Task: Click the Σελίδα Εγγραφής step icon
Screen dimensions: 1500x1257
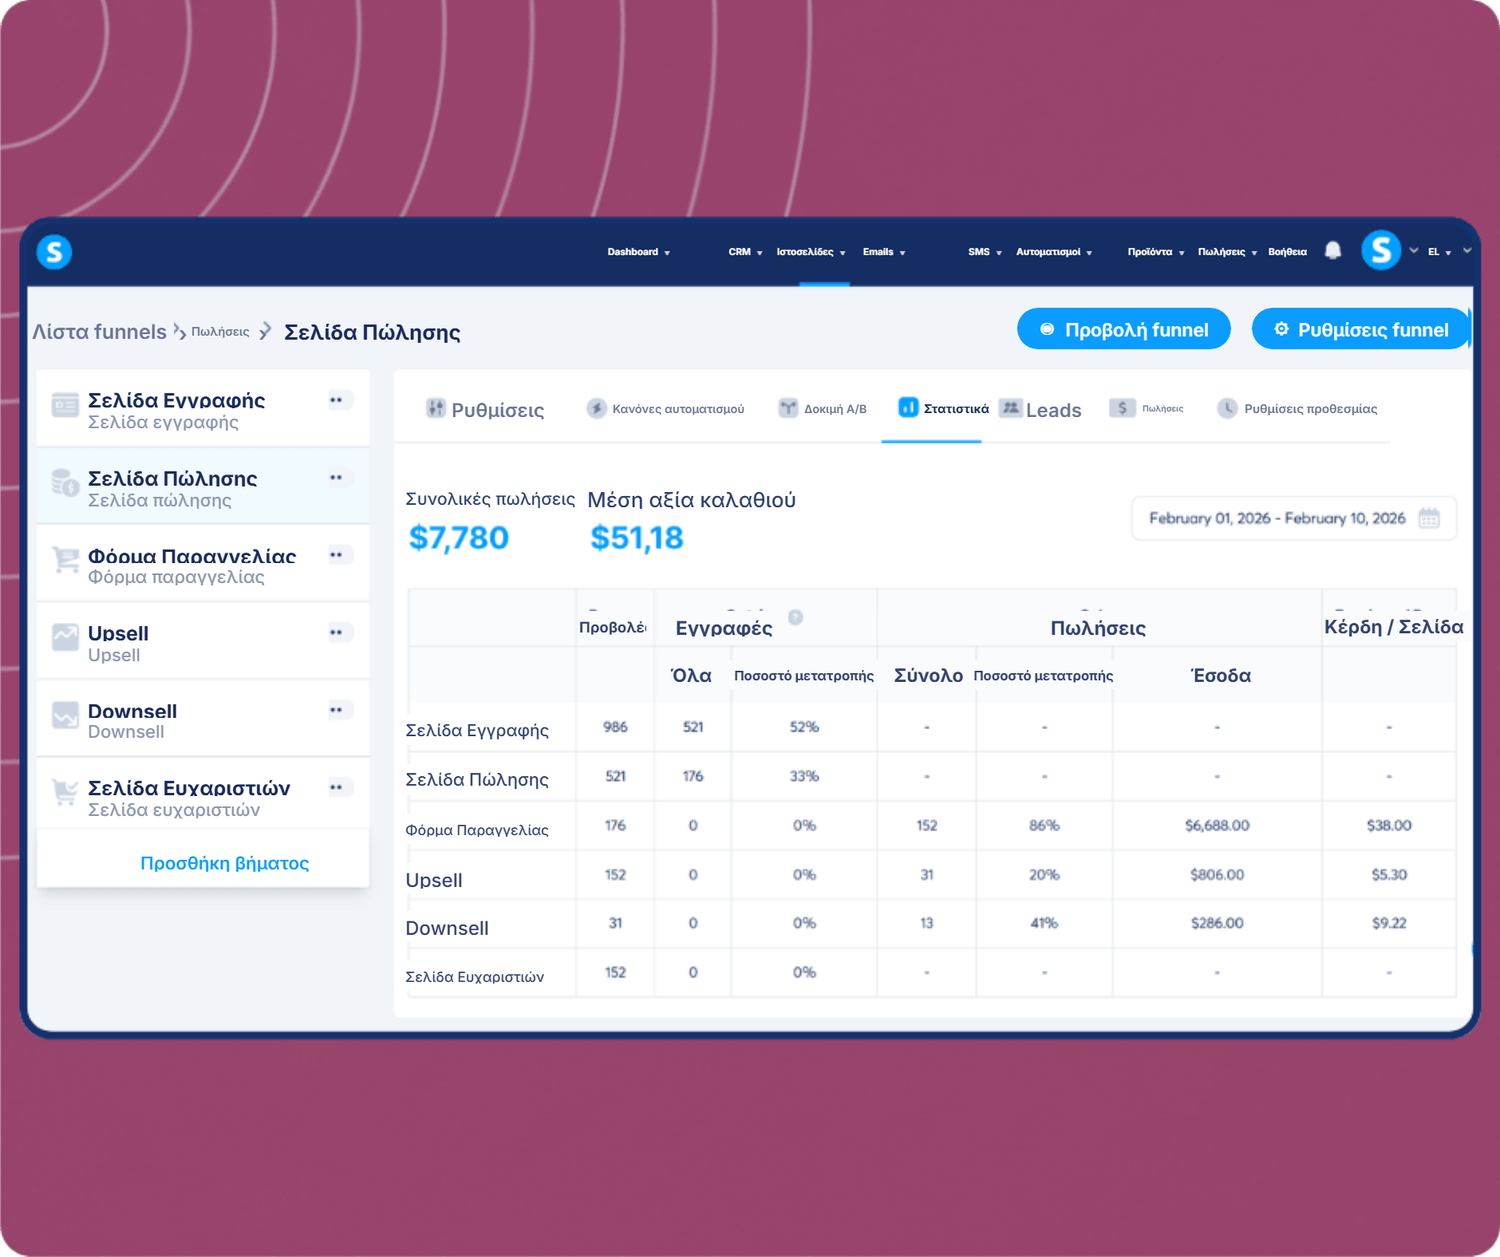Action: (65, 405)
